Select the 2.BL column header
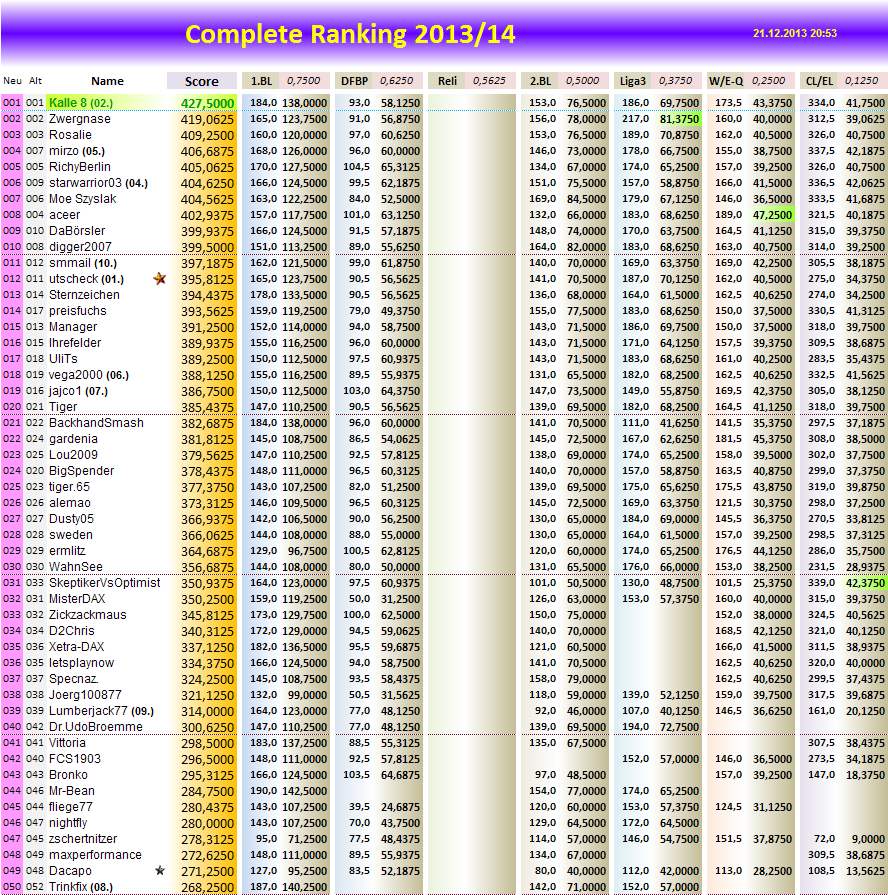888x895 pixels. point(540,81)
